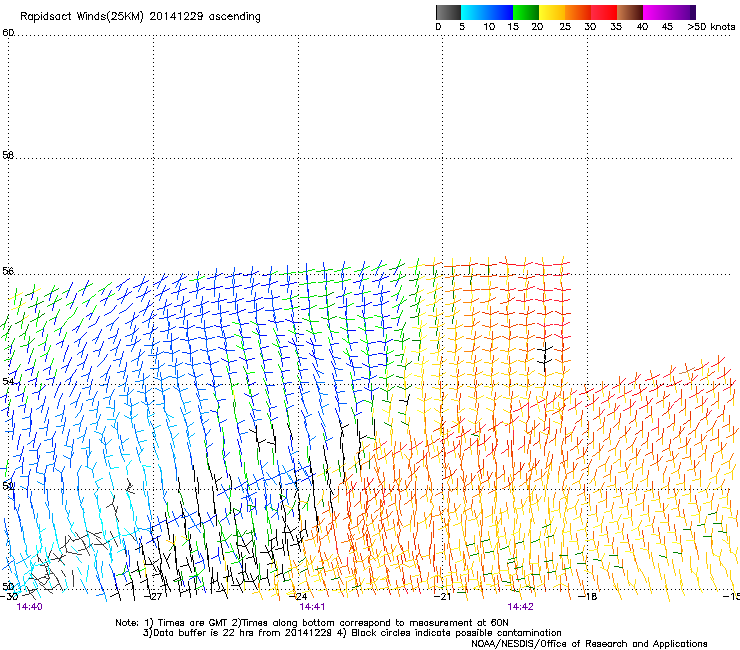Image resolution: width=740 pixels, height=650 pixels.
Task: Click the longitude label '-24'
Action: coord(299,597)
